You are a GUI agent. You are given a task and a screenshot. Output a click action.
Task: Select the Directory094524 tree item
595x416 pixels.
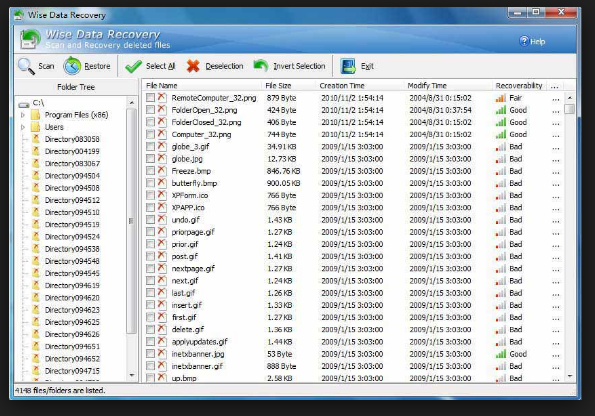[x=72, y=236]
